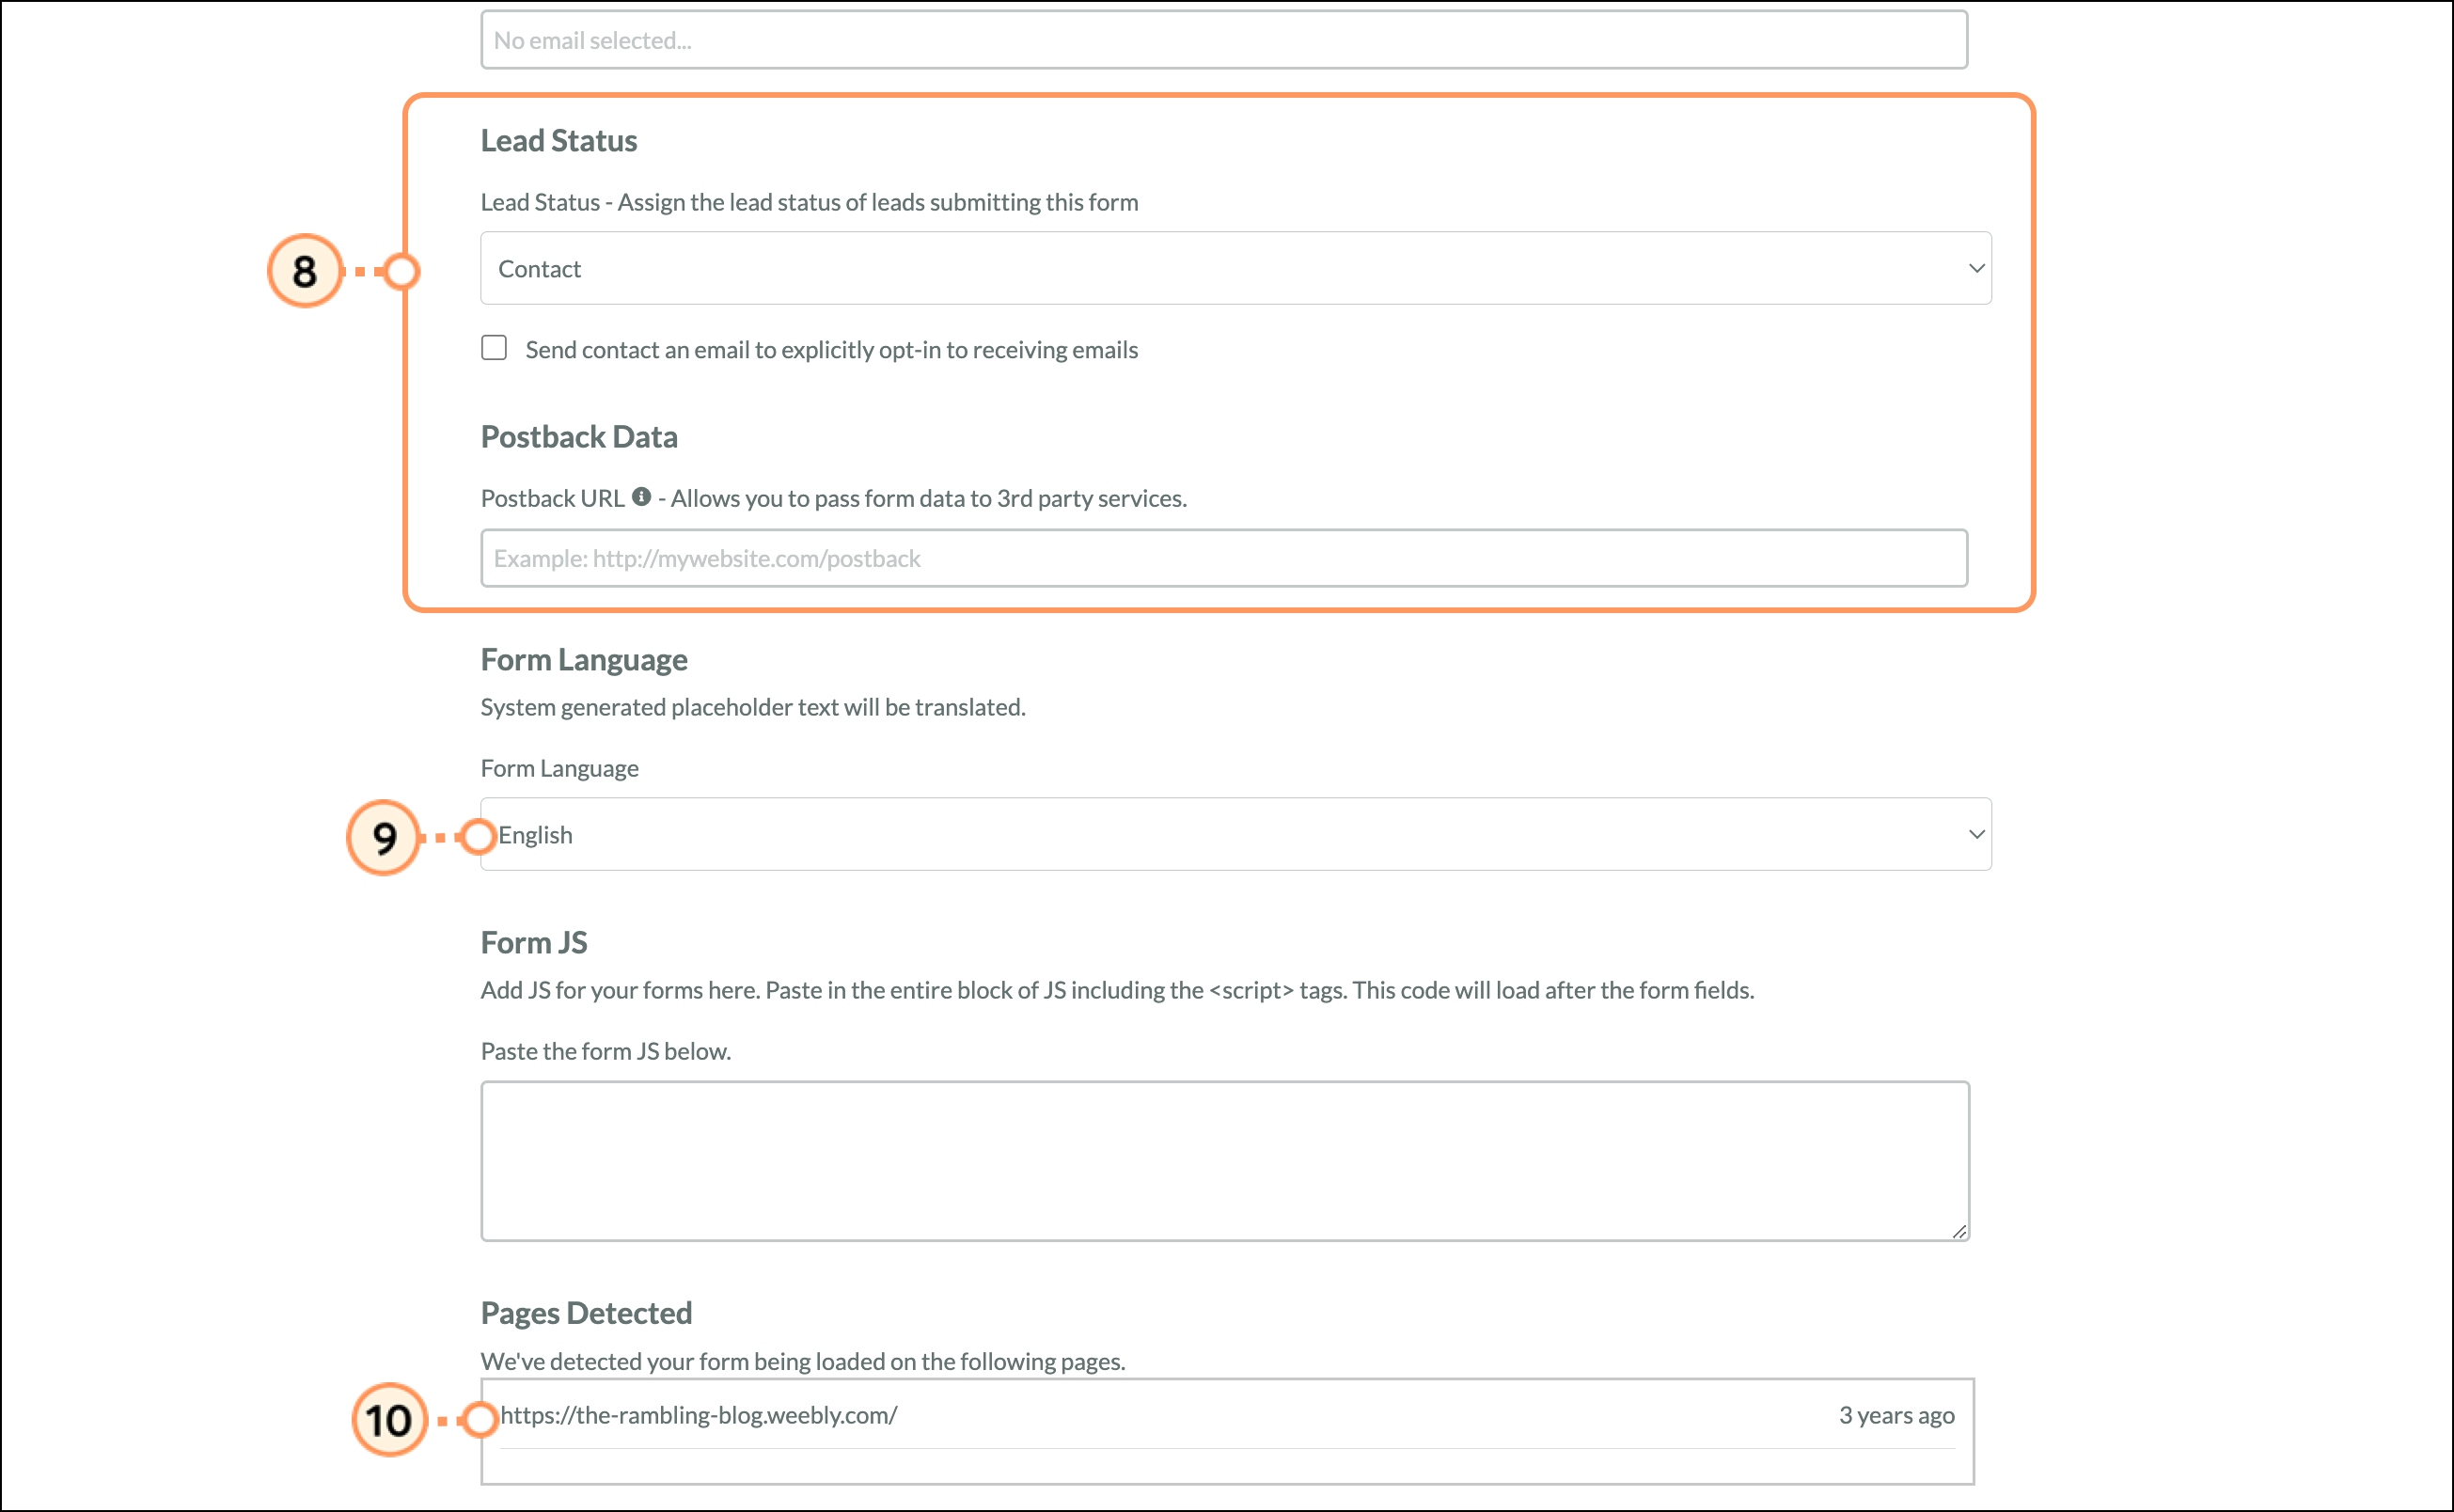Viewport: 2454px width, 1512px height.
Task: Open the Lead Status 'Contact' dropdown
Action: [x=1234, y=268]
